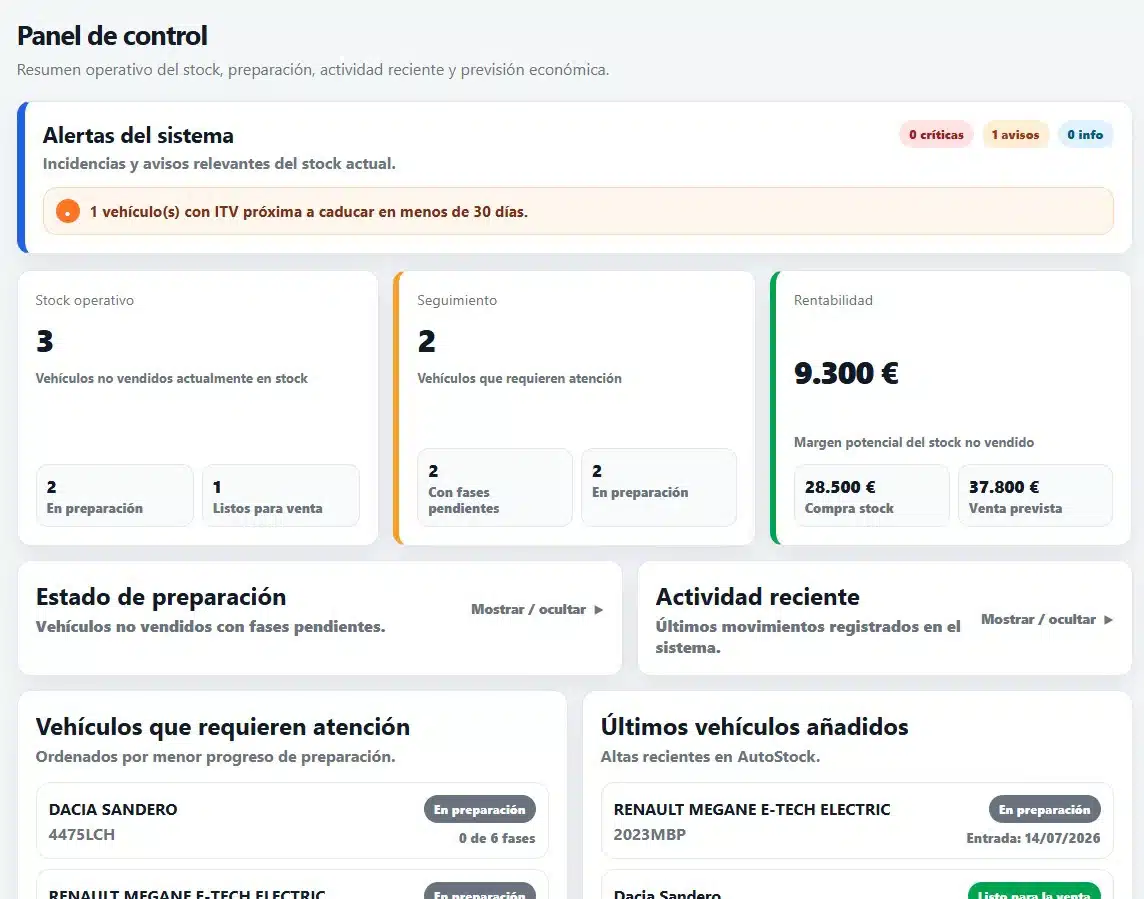This screenshot has height=899, width=1144.
Task: Click 'Últimos vehículos añadidos' section heading
Action: coord(754,727)
